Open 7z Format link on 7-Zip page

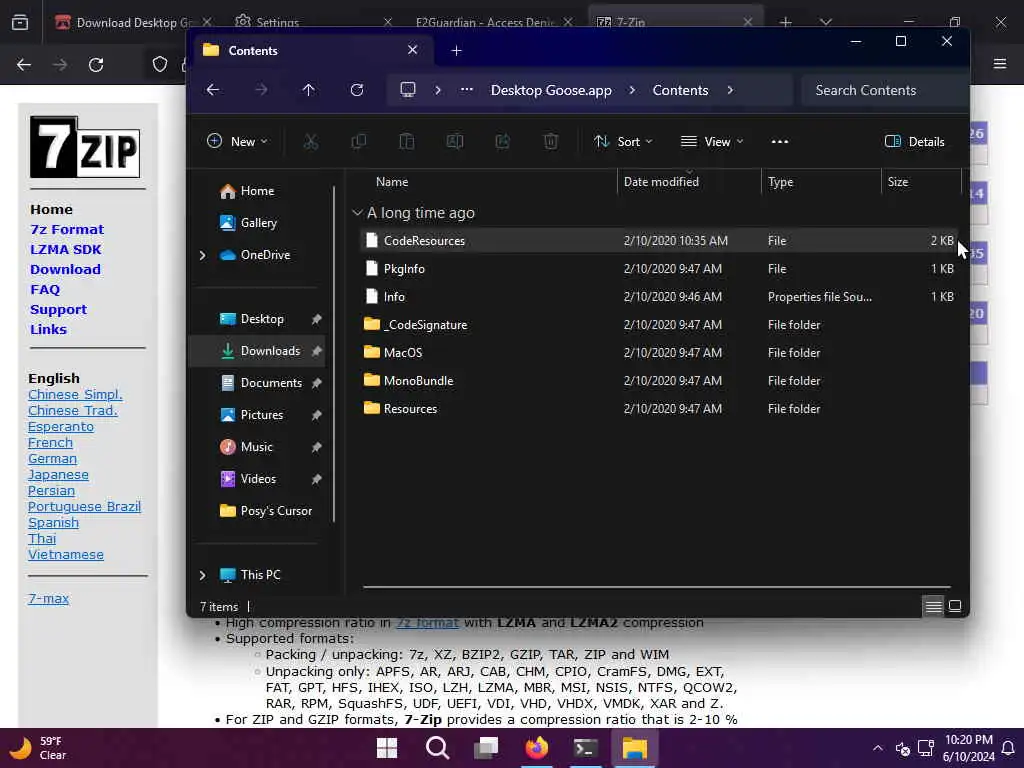67,230
